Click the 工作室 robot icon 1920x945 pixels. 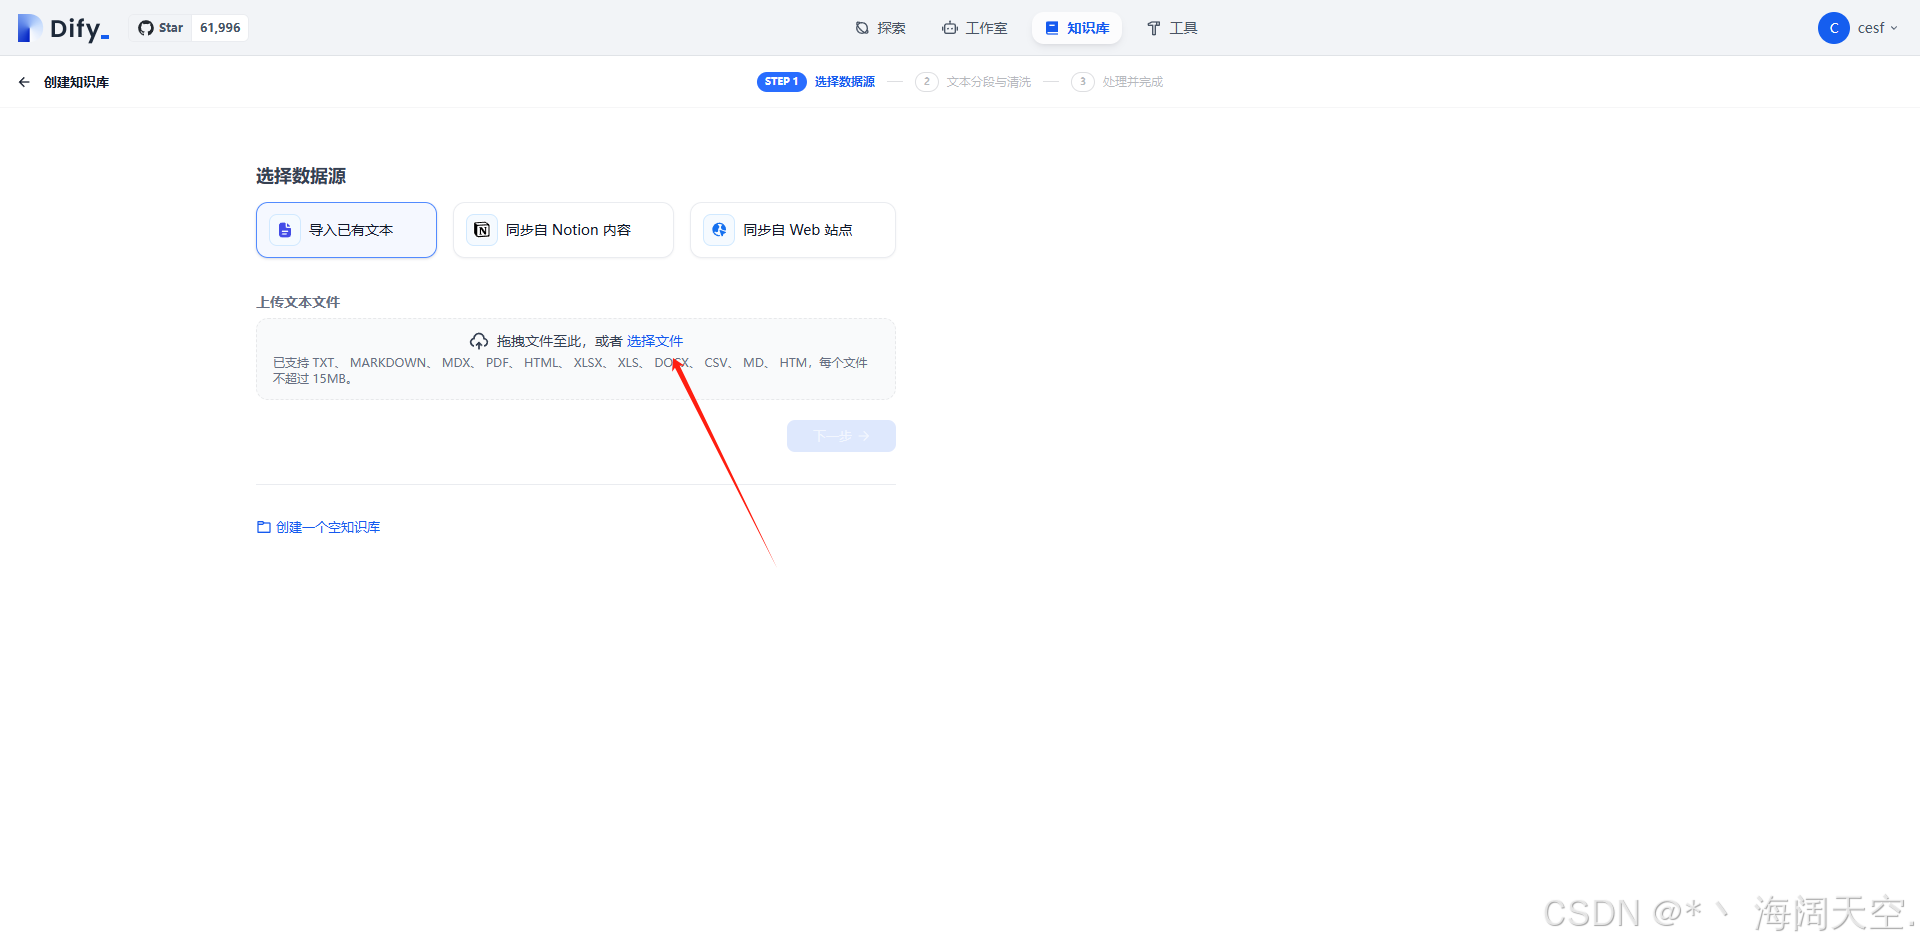(x=950, y=28)
